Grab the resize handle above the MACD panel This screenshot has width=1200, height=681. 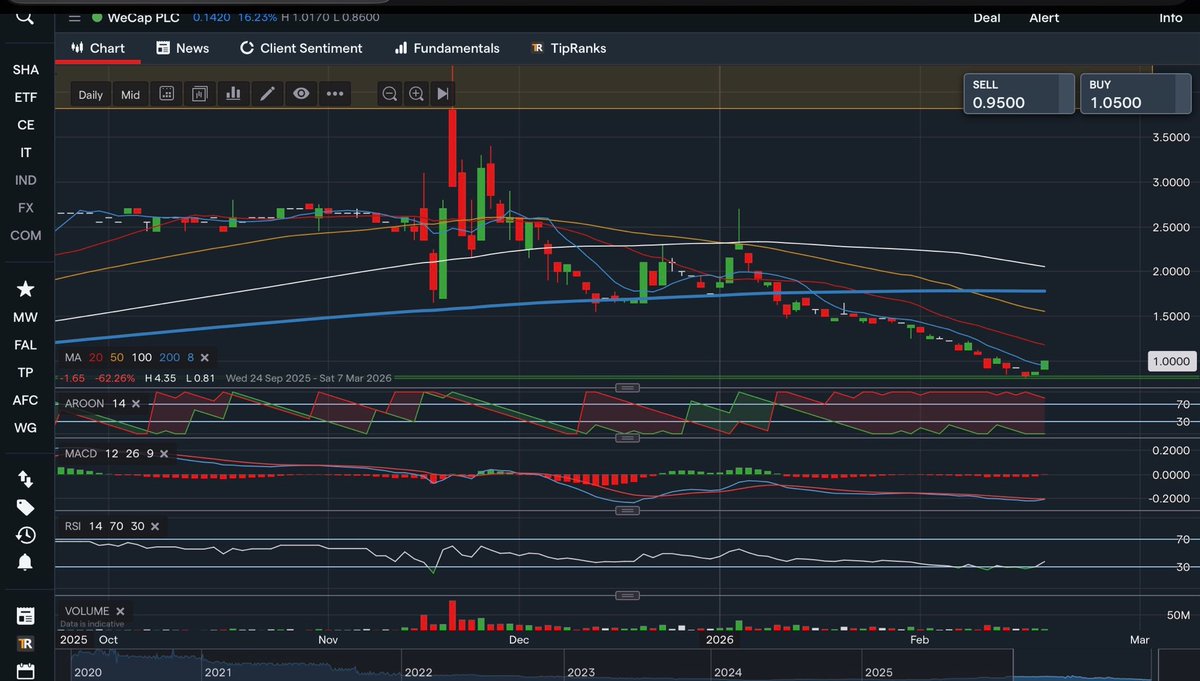point(627,437)
